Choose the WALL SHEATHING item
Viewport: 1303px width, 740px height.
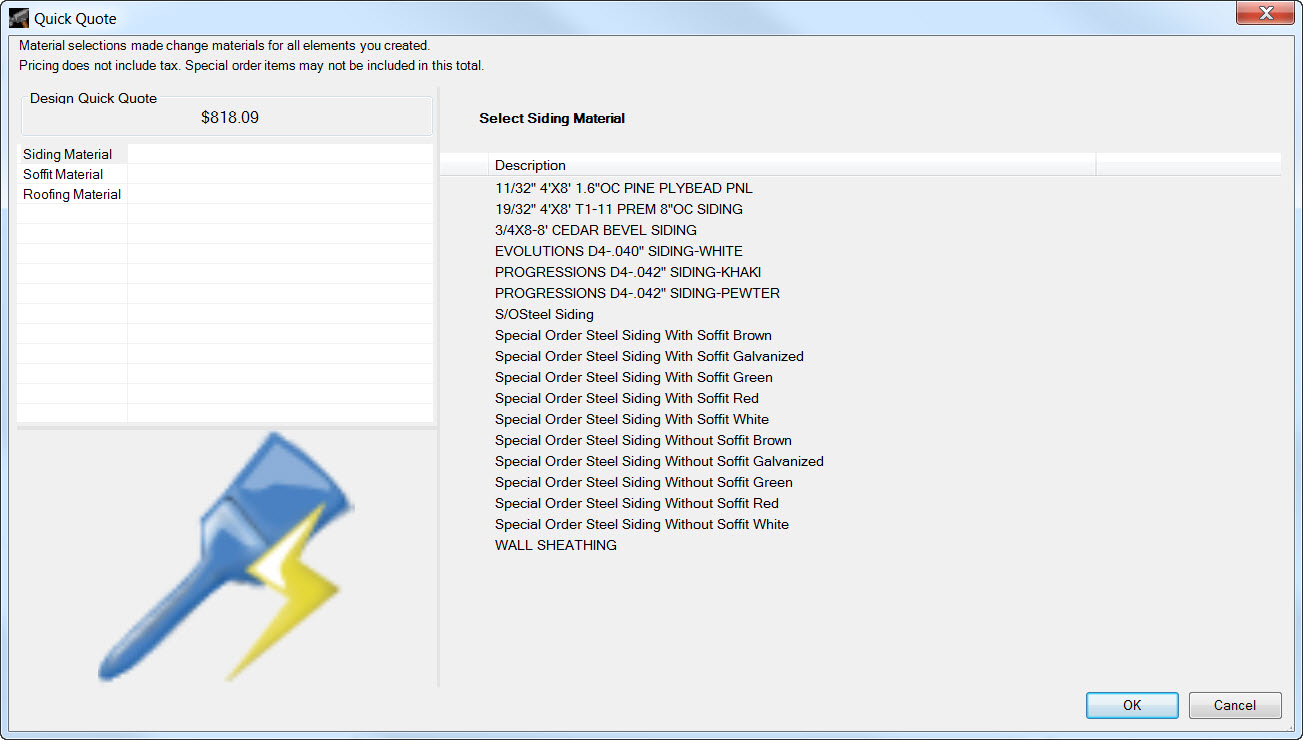click(x=556, y=545)
